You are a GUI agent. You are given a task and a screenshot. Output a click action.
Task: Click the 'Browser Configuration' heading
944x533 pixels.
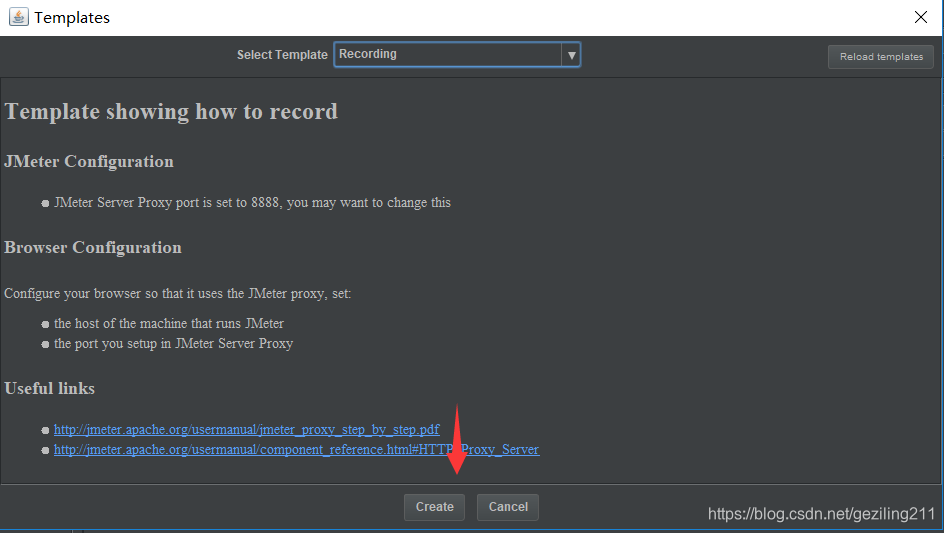(93, 248)
